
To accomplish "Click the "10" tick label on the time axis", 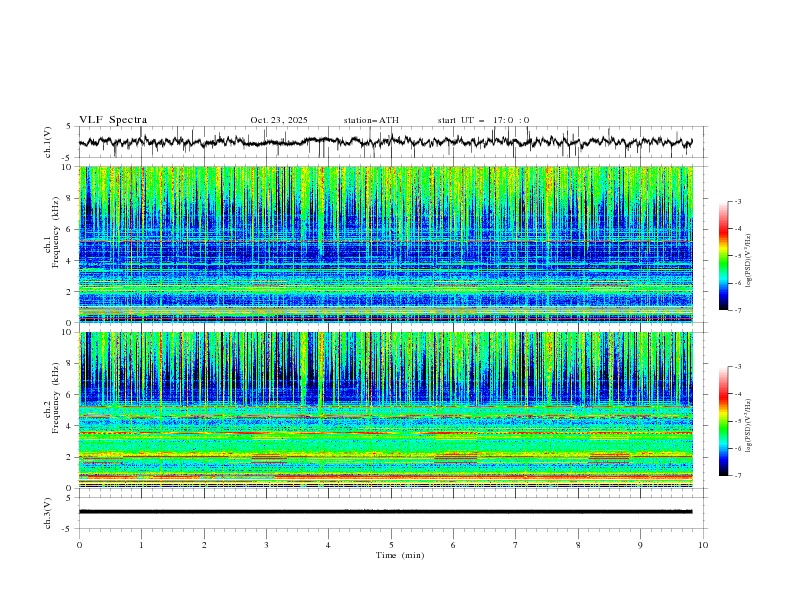I will point(703,545).
